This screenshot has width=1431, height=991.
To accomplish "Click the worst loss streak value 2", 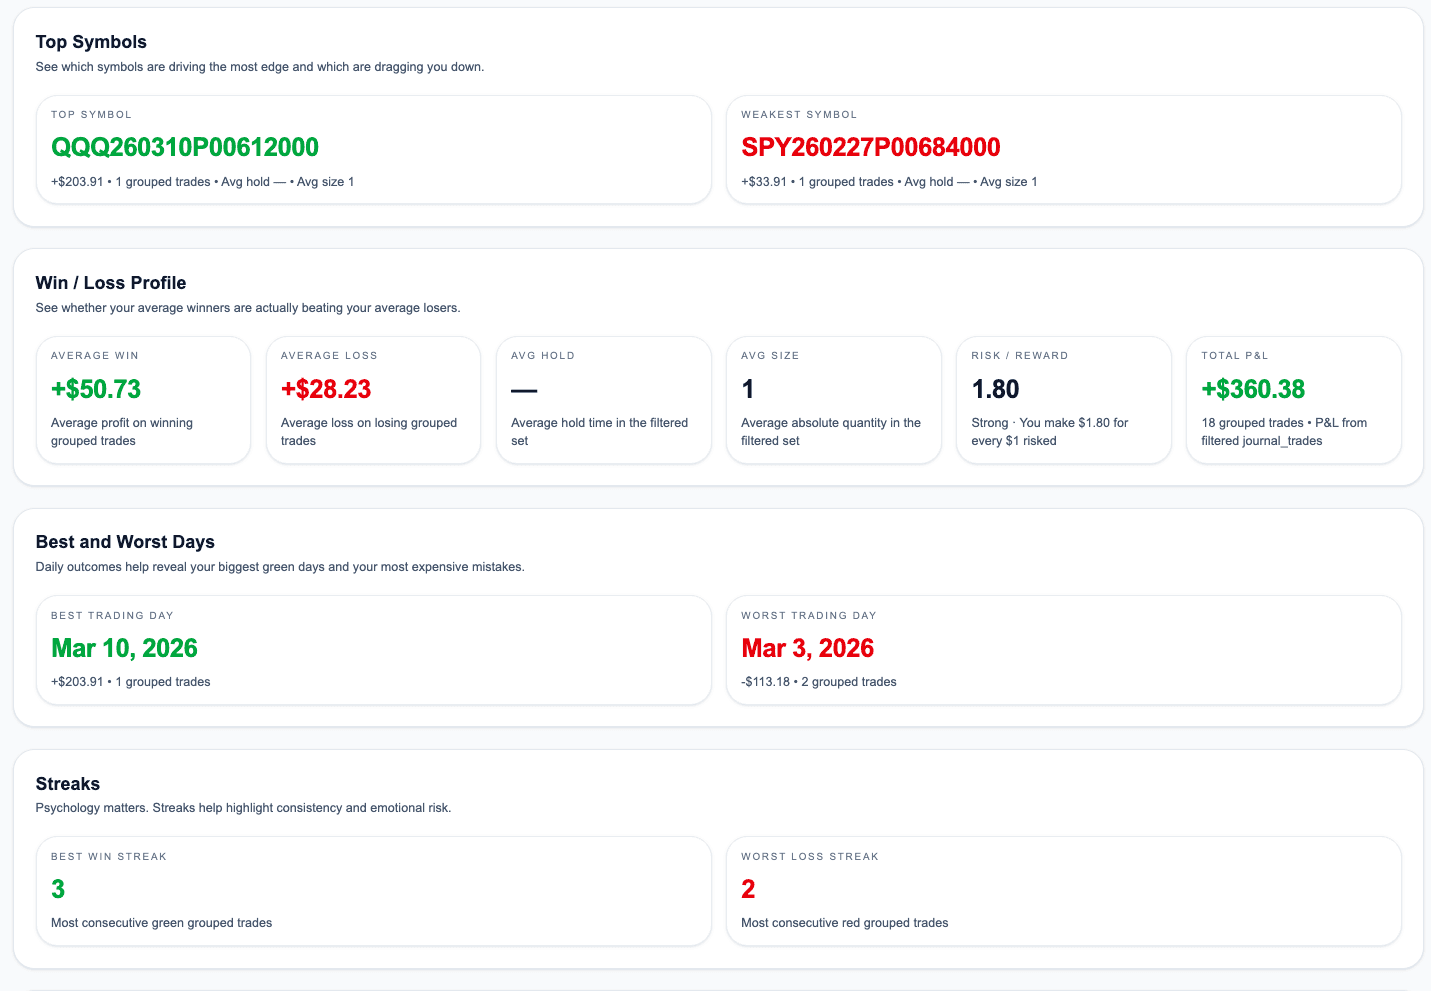I will 748,889.
